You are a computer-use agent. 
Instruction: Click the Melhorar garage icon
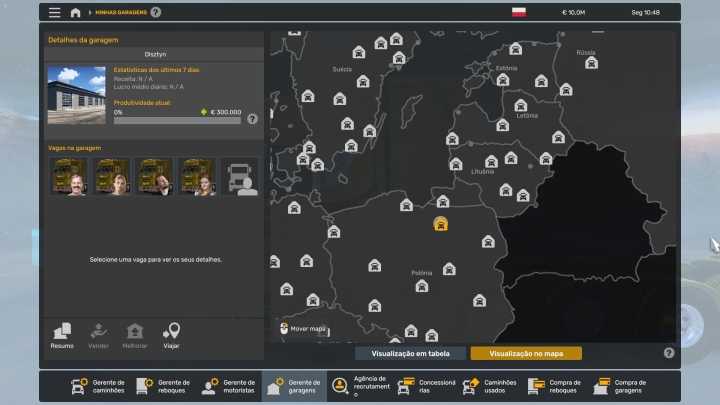coord(135,336)
